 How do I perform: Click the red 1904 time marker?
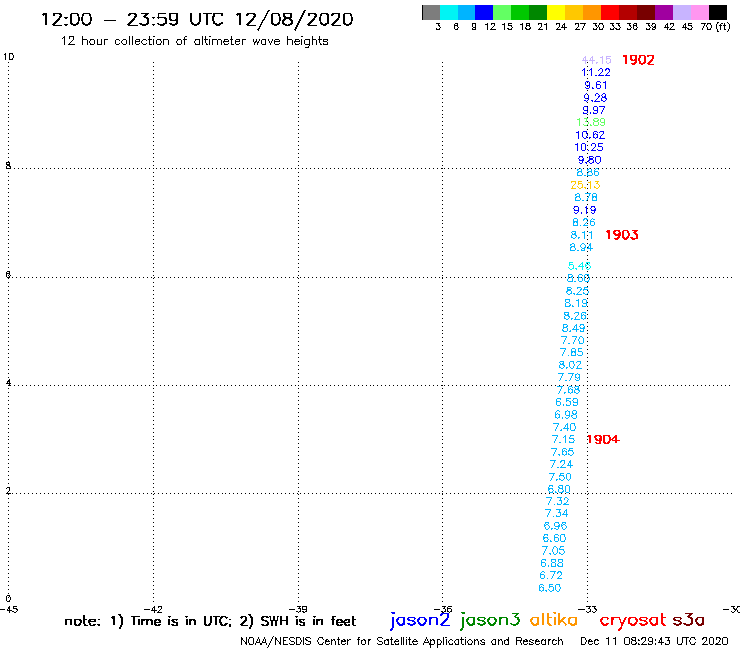click(603, 439)
